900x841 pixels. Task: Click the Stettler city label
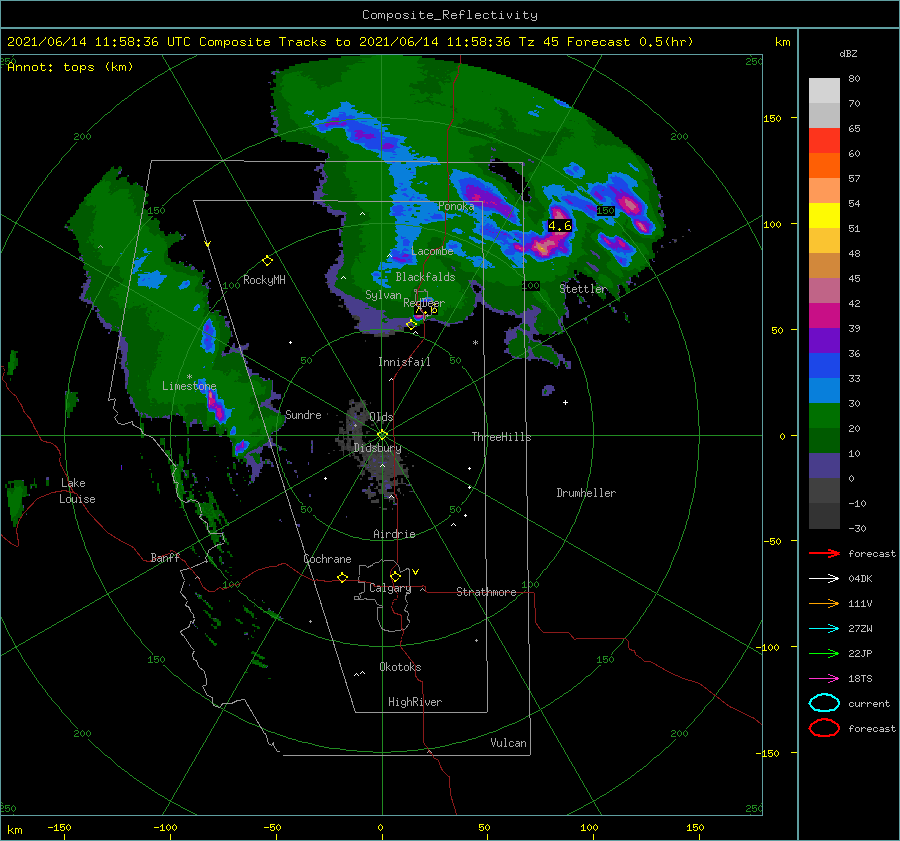[583, 289]
